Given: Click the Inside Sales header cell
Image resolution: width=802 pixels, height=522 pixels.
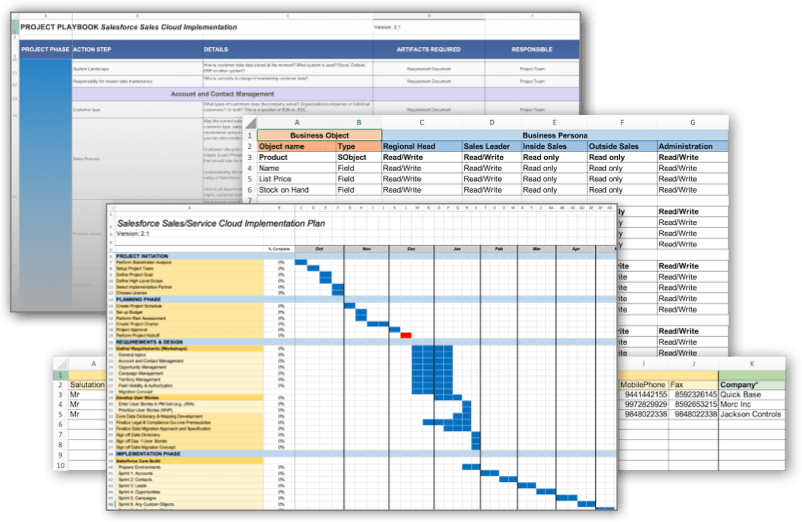Looking at the screenshot, I should [554, 146].
